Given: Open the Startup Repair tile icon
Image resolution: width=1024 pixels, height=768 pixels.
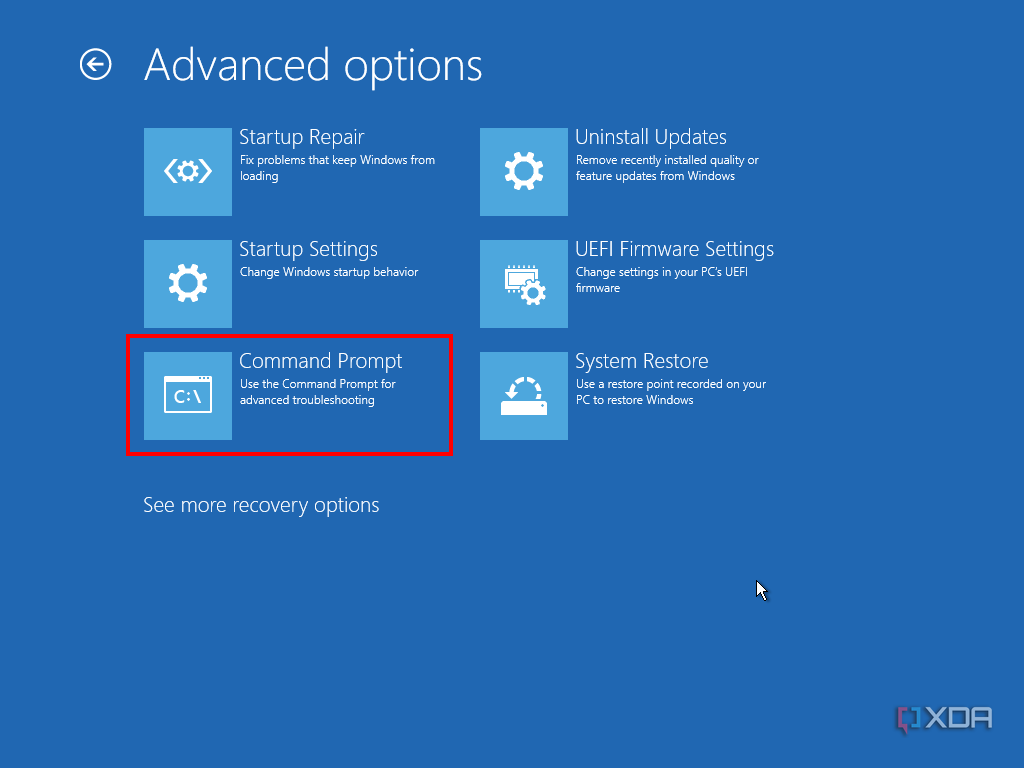Looking at the screenshot, I should pyautogui.click(x=187, y=172).
